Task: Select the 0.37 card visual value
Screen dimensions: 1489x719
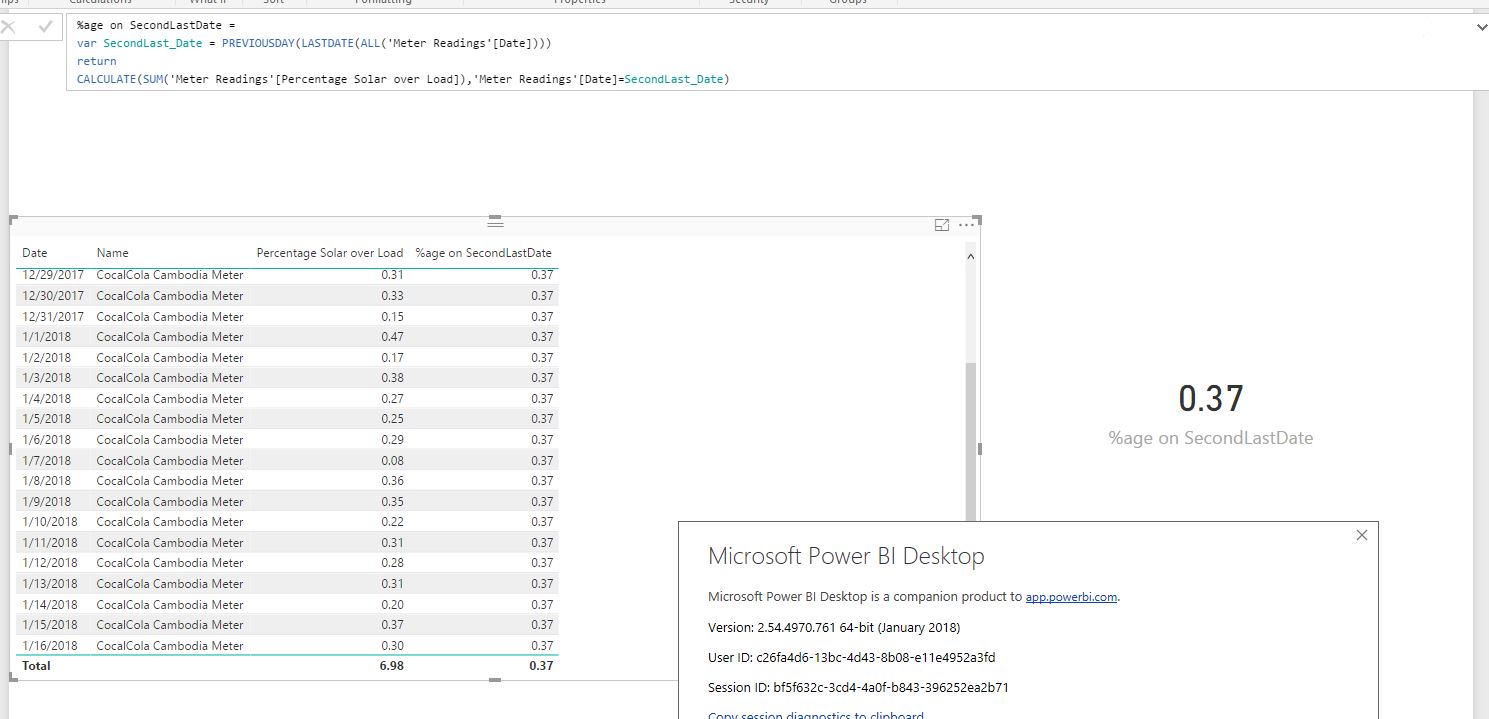Action: click(x=1211, y=399)
